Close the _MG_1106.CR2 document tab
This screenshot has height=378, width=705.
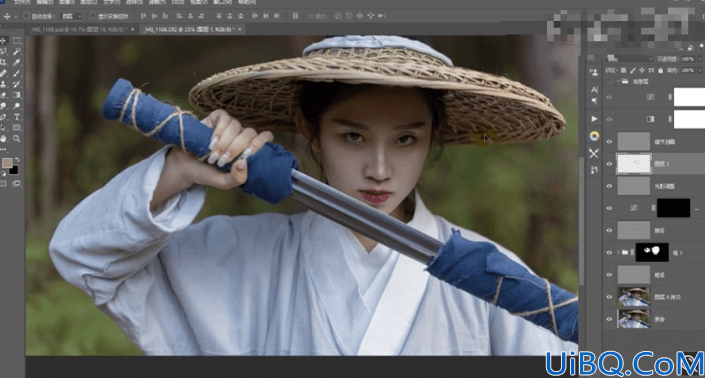[240, 29]
